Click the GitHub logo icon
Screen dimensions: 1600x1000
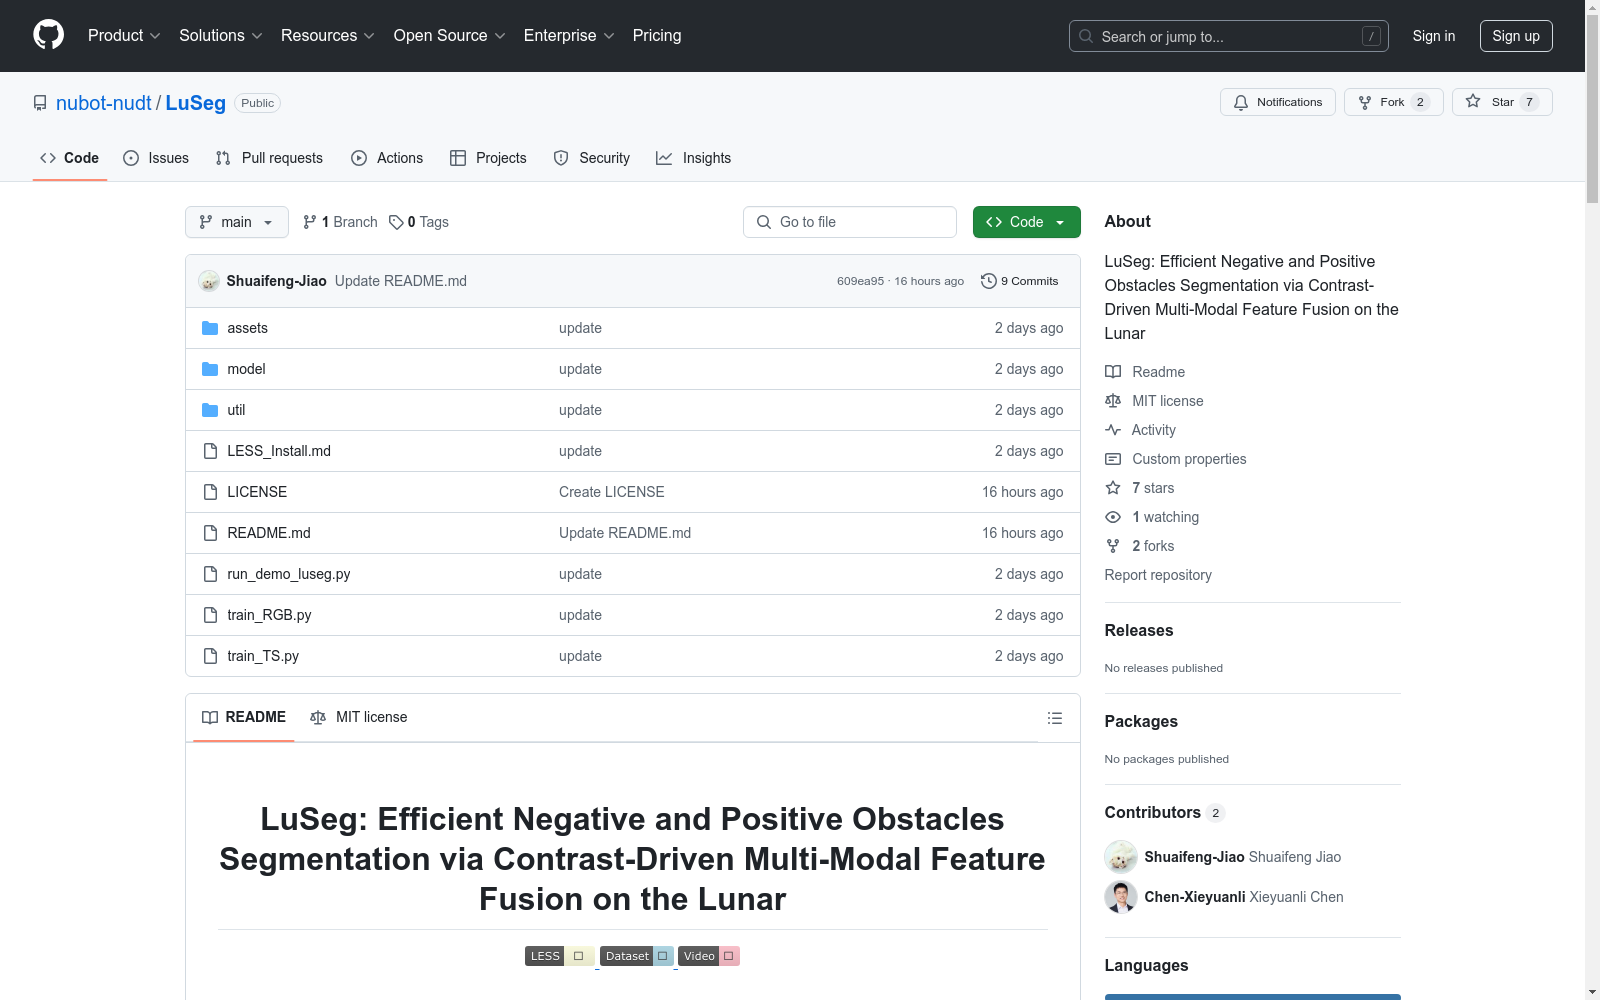tap(48, 35)
